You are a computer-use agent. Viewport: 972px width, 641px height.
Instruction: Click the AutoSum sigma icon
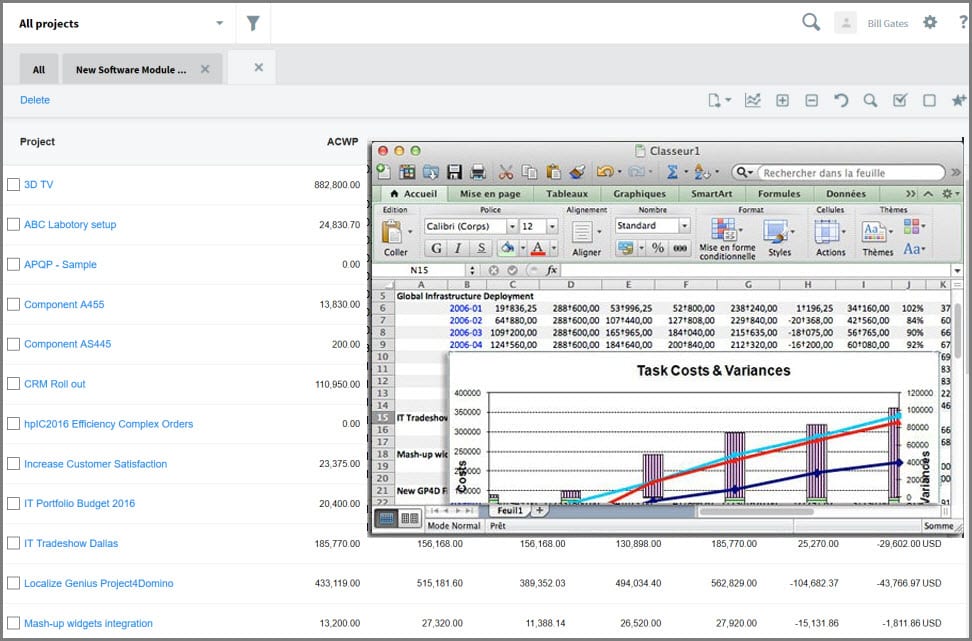coord(672,172)
